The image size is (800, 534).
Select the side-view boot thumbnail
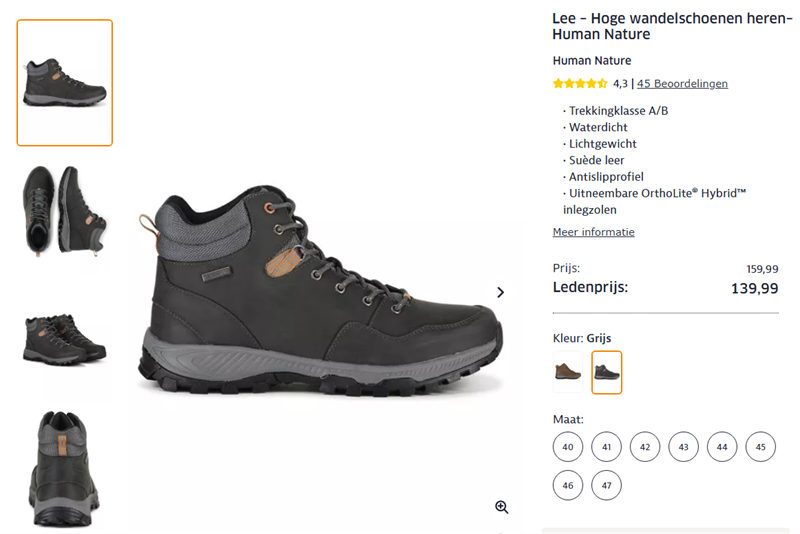tap(65, 83)
